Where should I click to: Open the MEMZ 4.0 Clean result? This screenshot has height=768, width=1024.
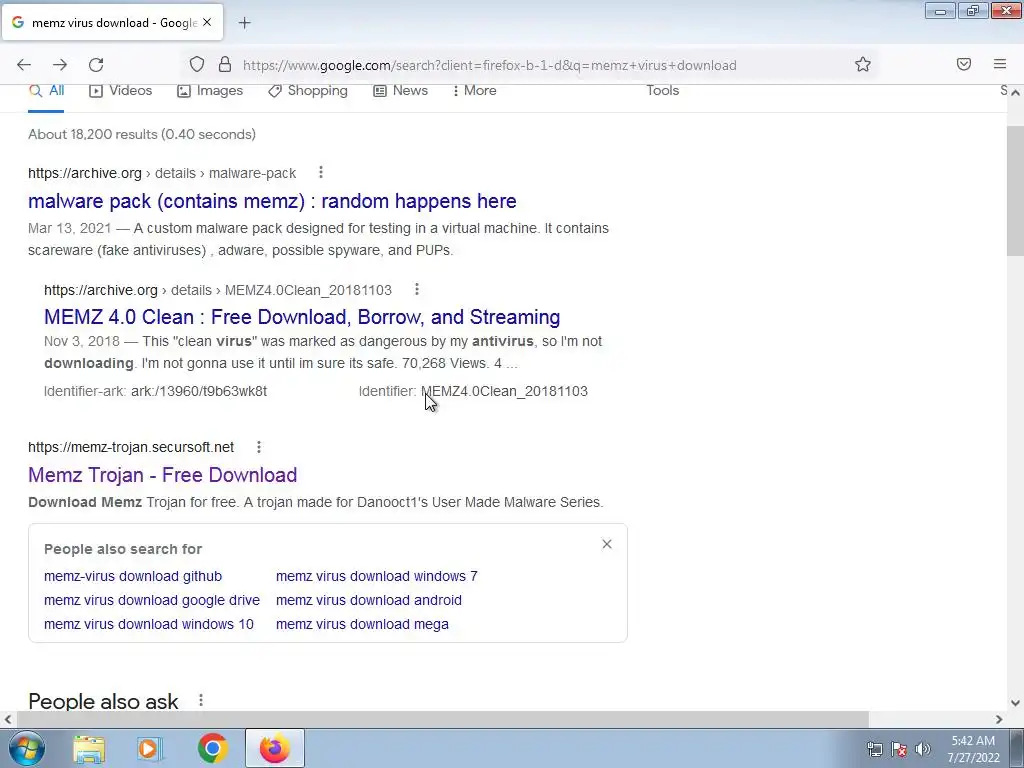click(x=302, y=317)
